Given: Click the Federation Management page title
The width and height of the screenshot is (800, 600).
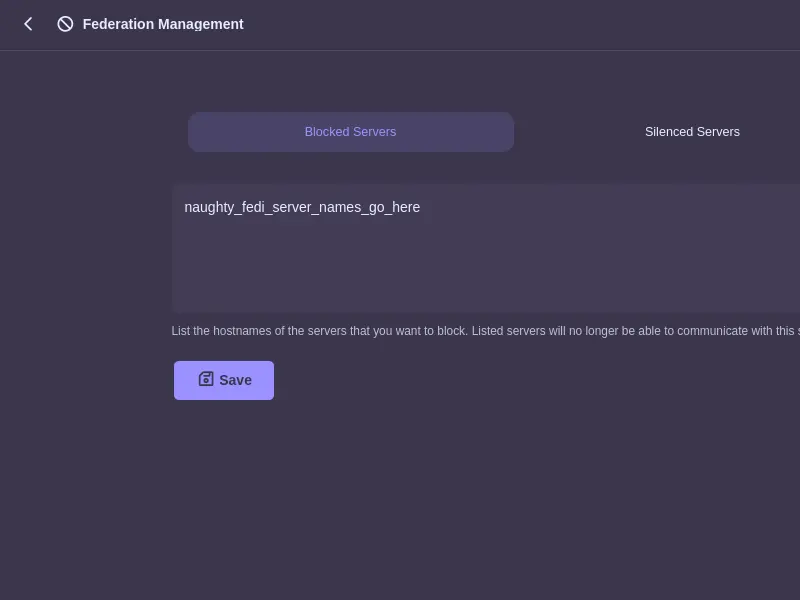Looking at the screenshot, I should click(x=163, y=24).
